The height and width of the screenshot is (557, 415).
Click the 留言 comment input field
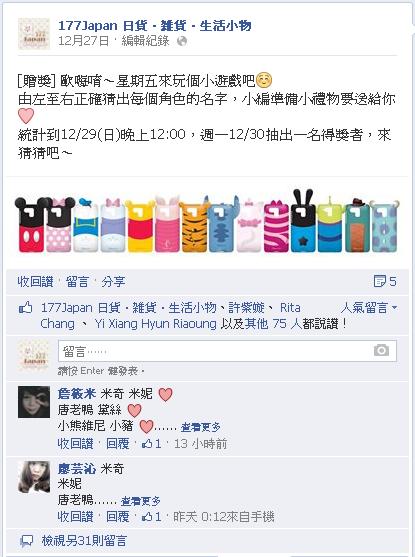pos(227,351)
